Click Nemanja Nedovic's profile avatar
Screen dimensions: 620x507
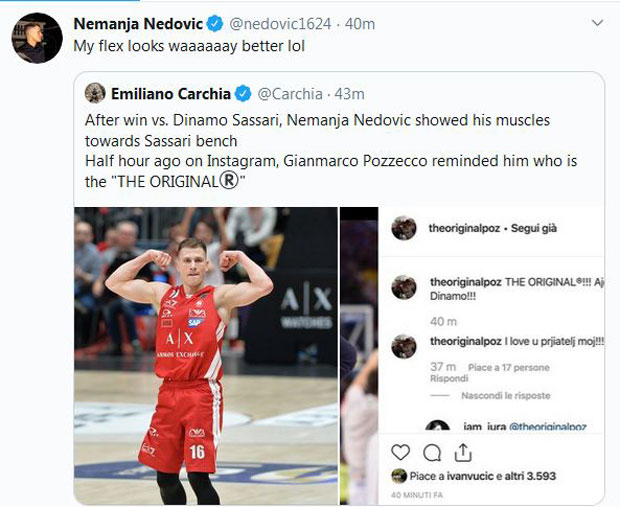click(x=37, y=39)
